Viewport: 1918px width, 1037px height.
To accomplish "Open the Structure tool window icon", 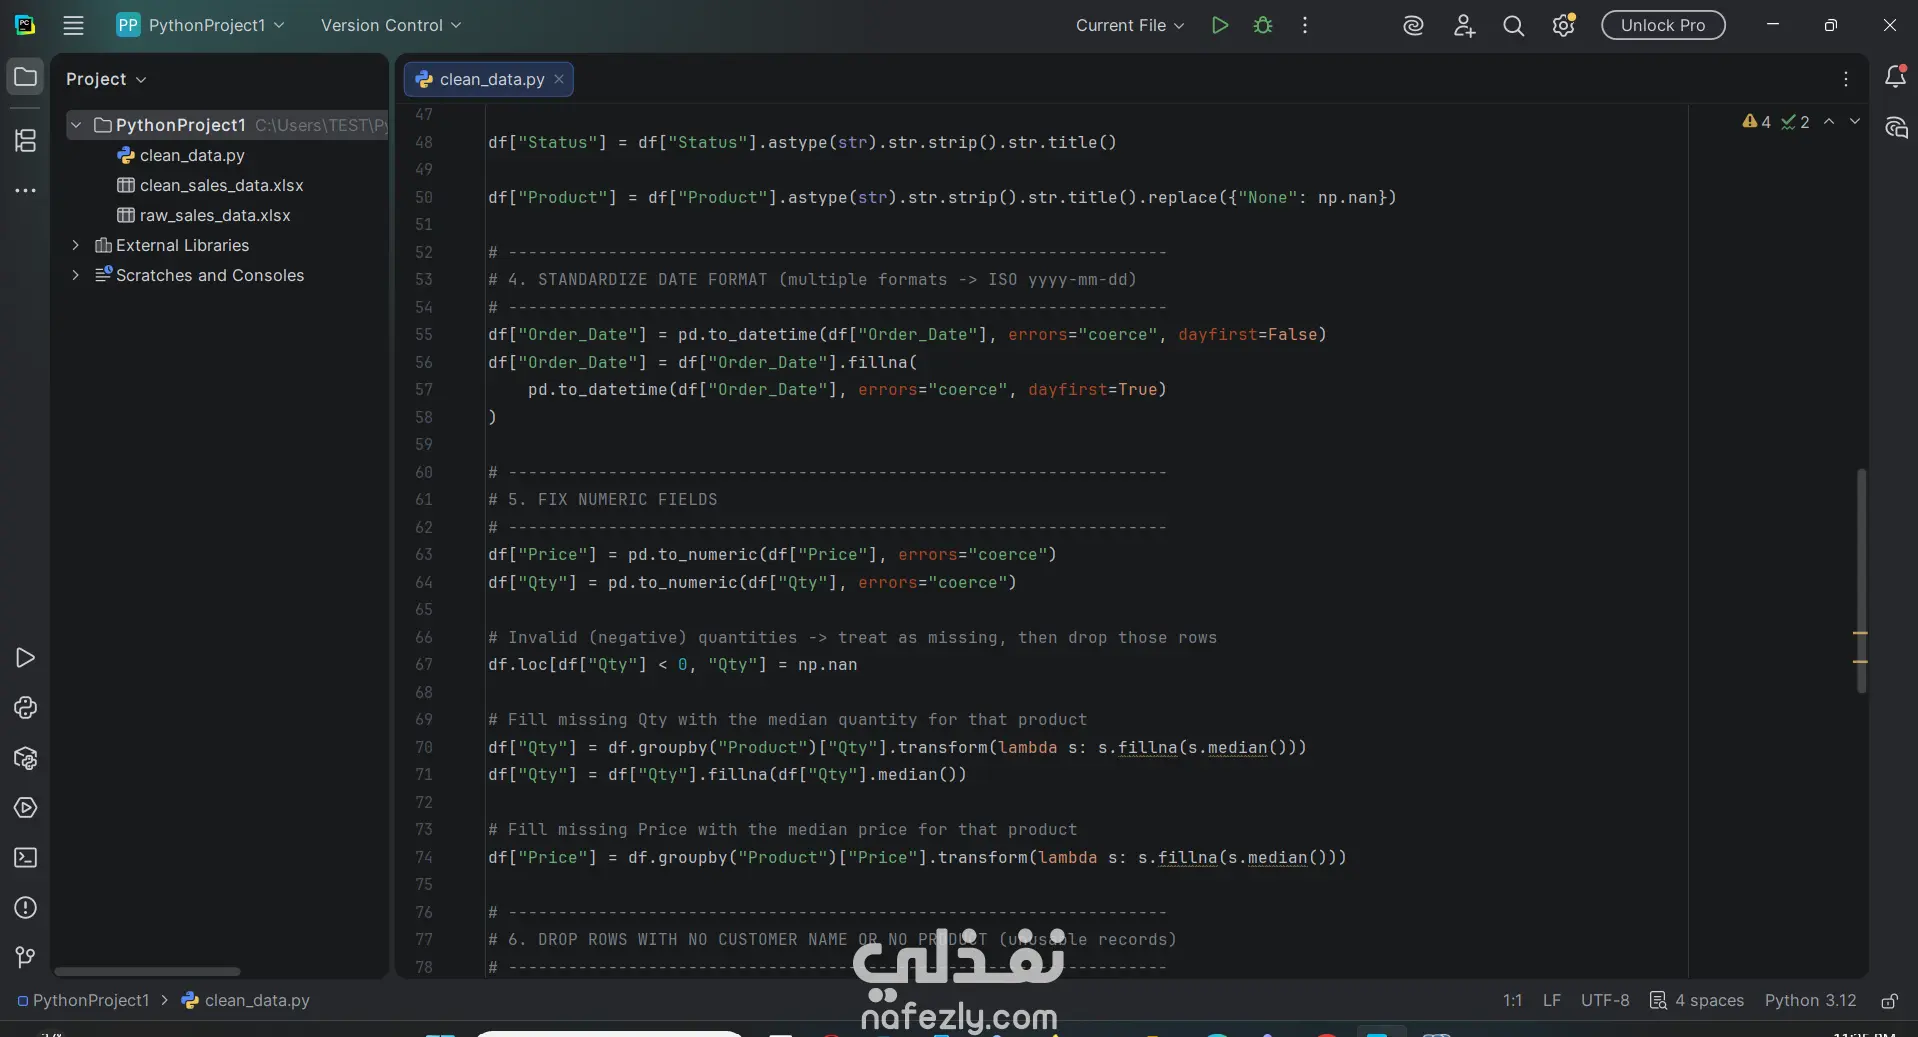I will (25, 140).
